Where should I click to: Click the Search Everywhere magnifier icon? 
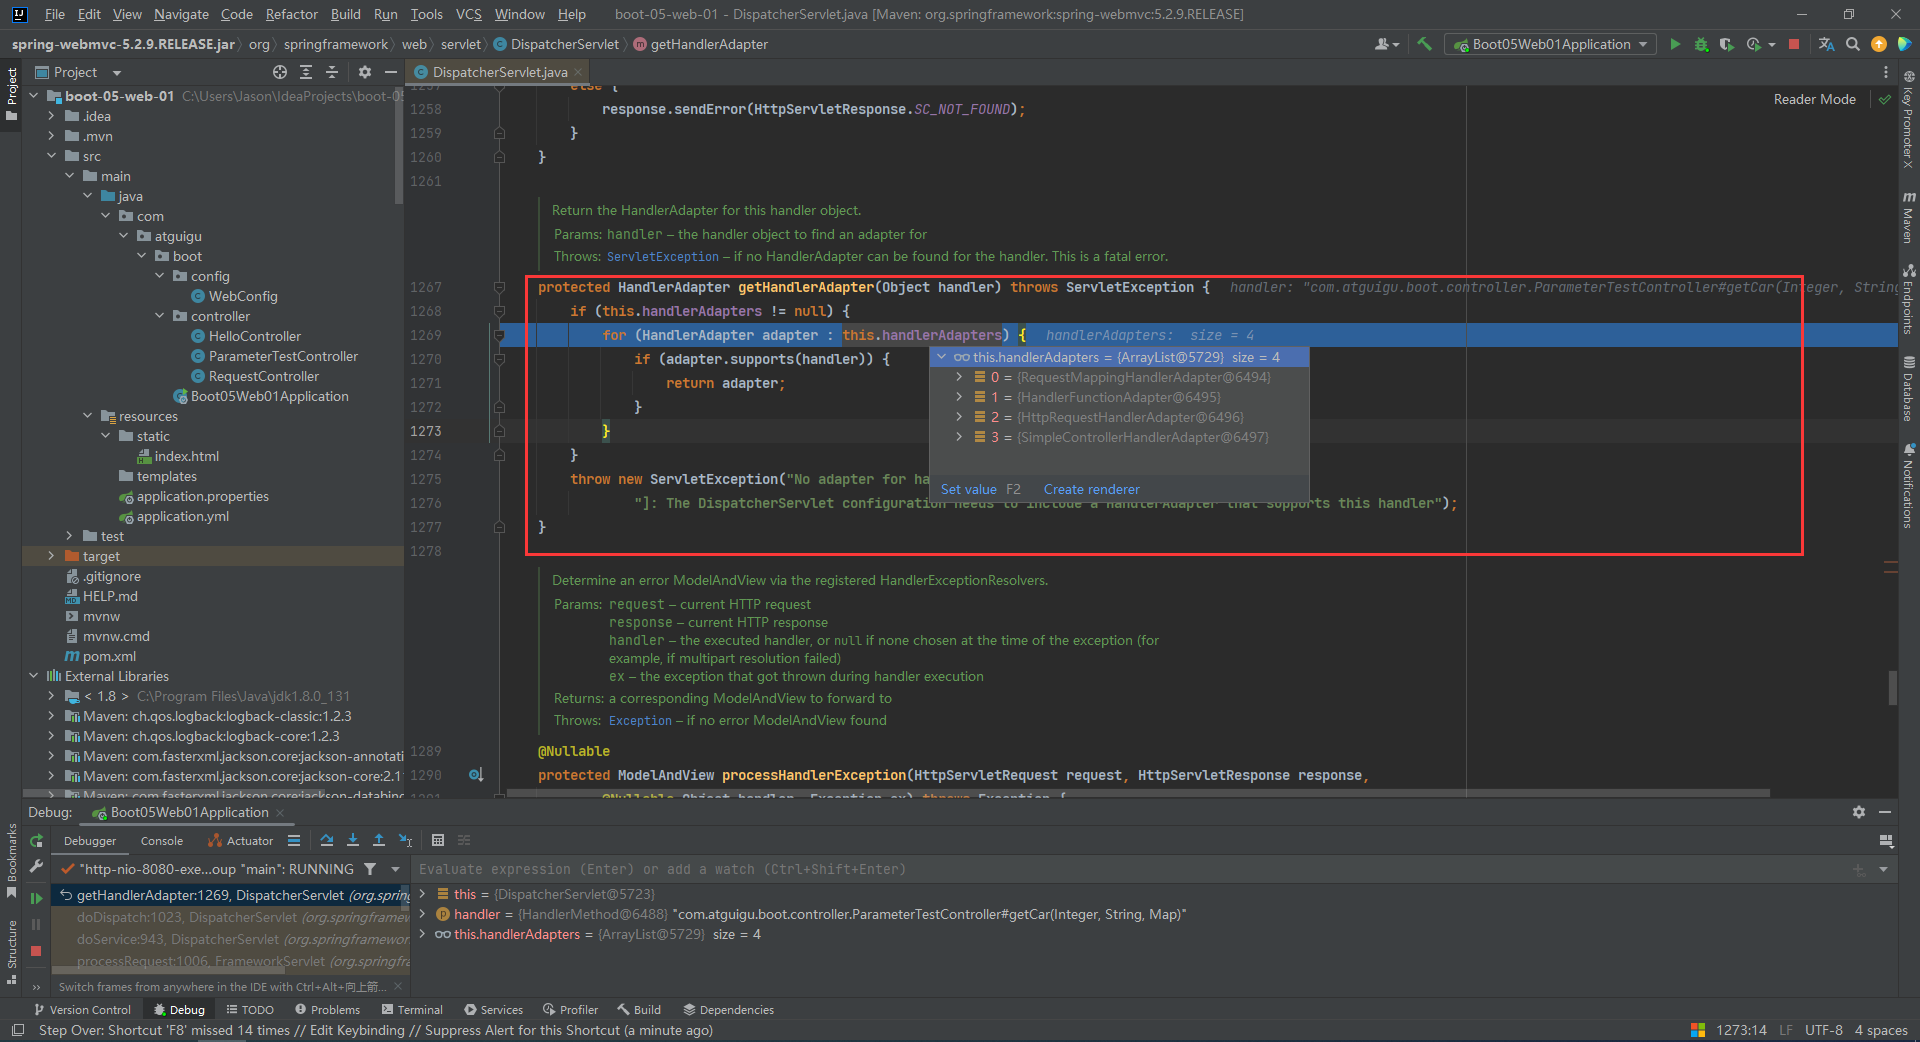(1853, 44)
